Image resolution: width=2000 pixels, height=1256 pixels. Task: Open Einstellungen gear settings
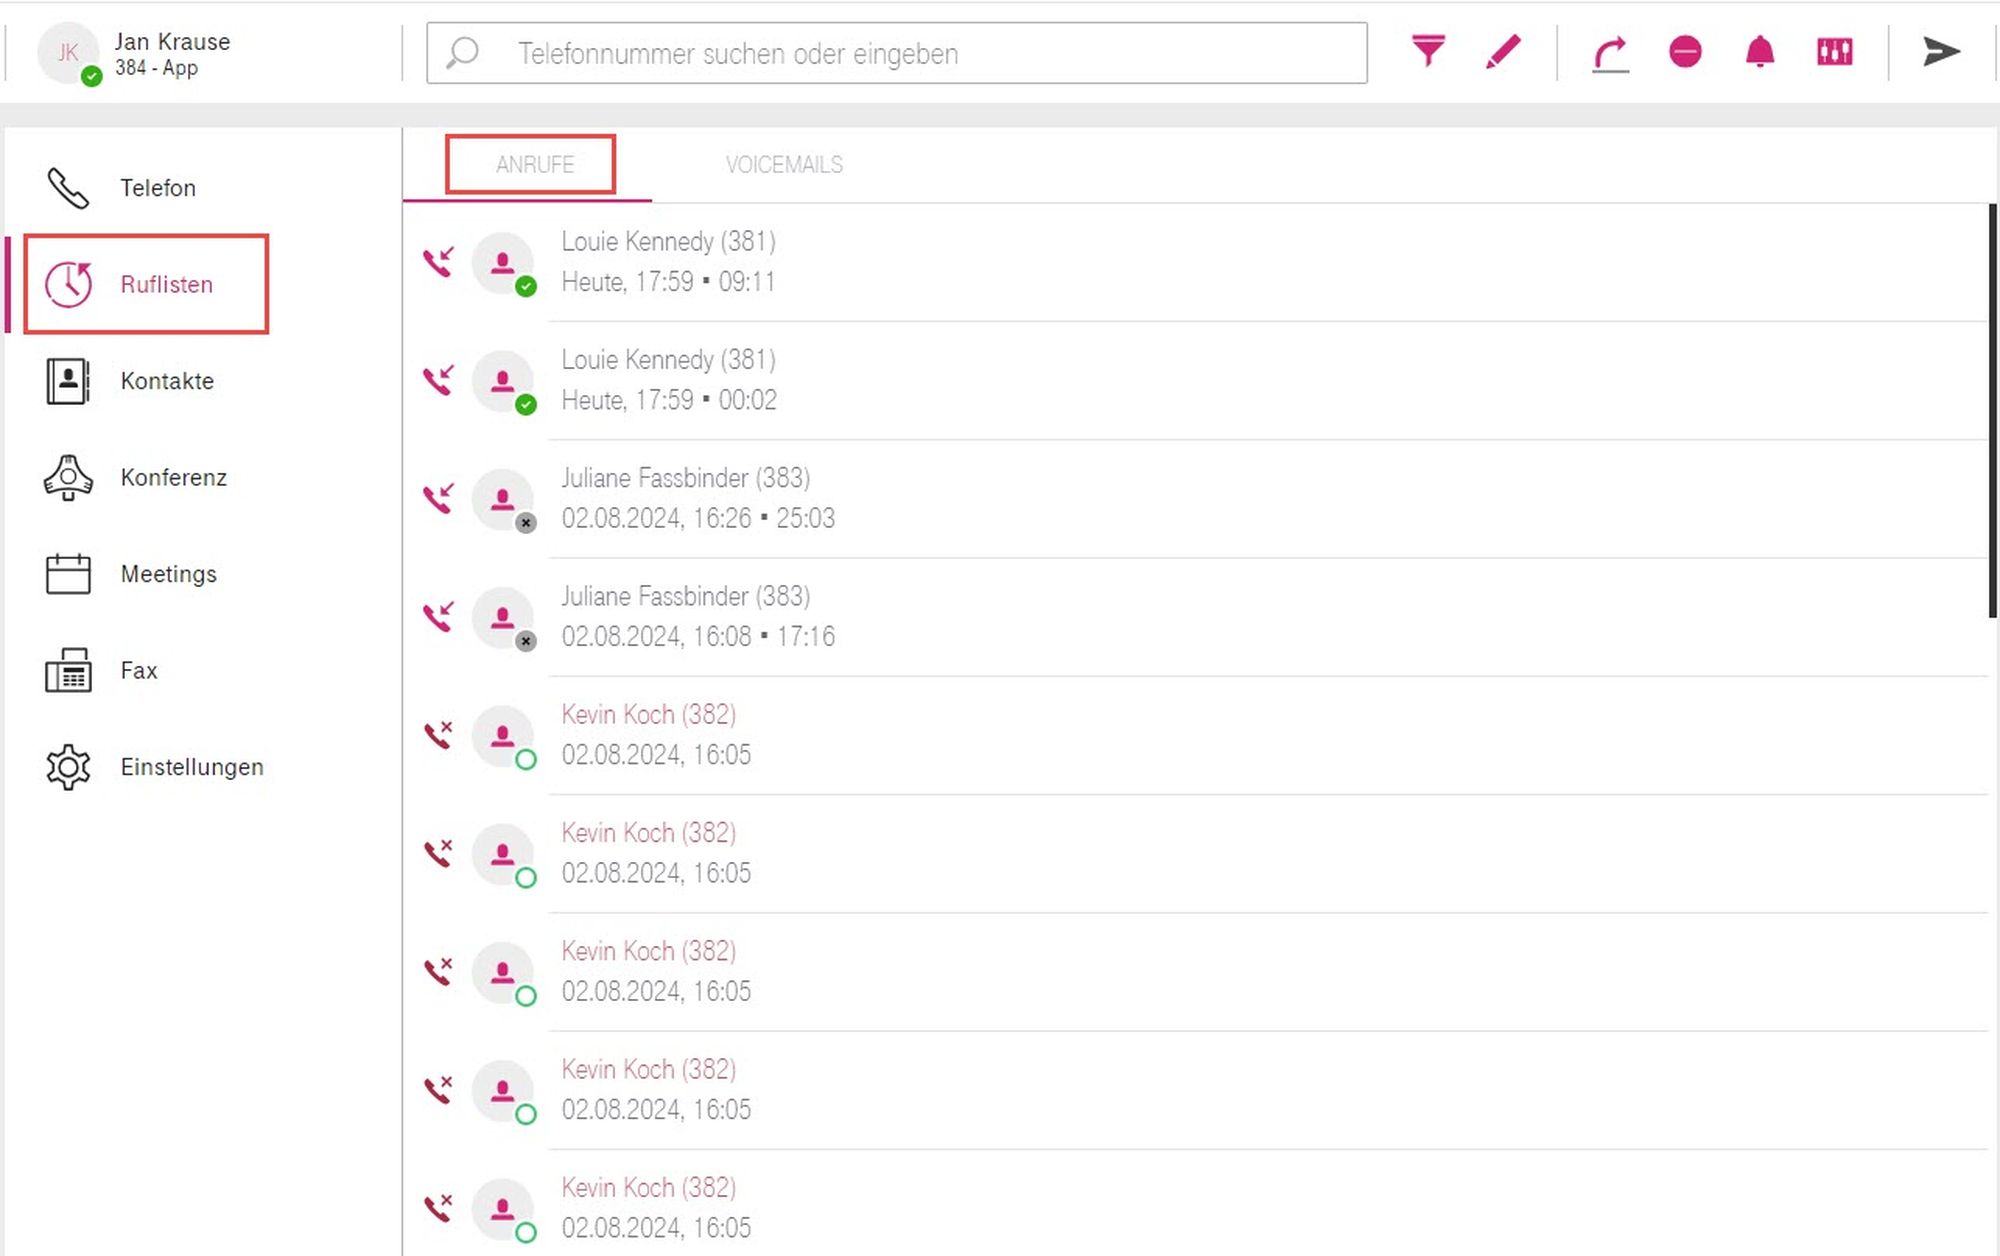191,767
